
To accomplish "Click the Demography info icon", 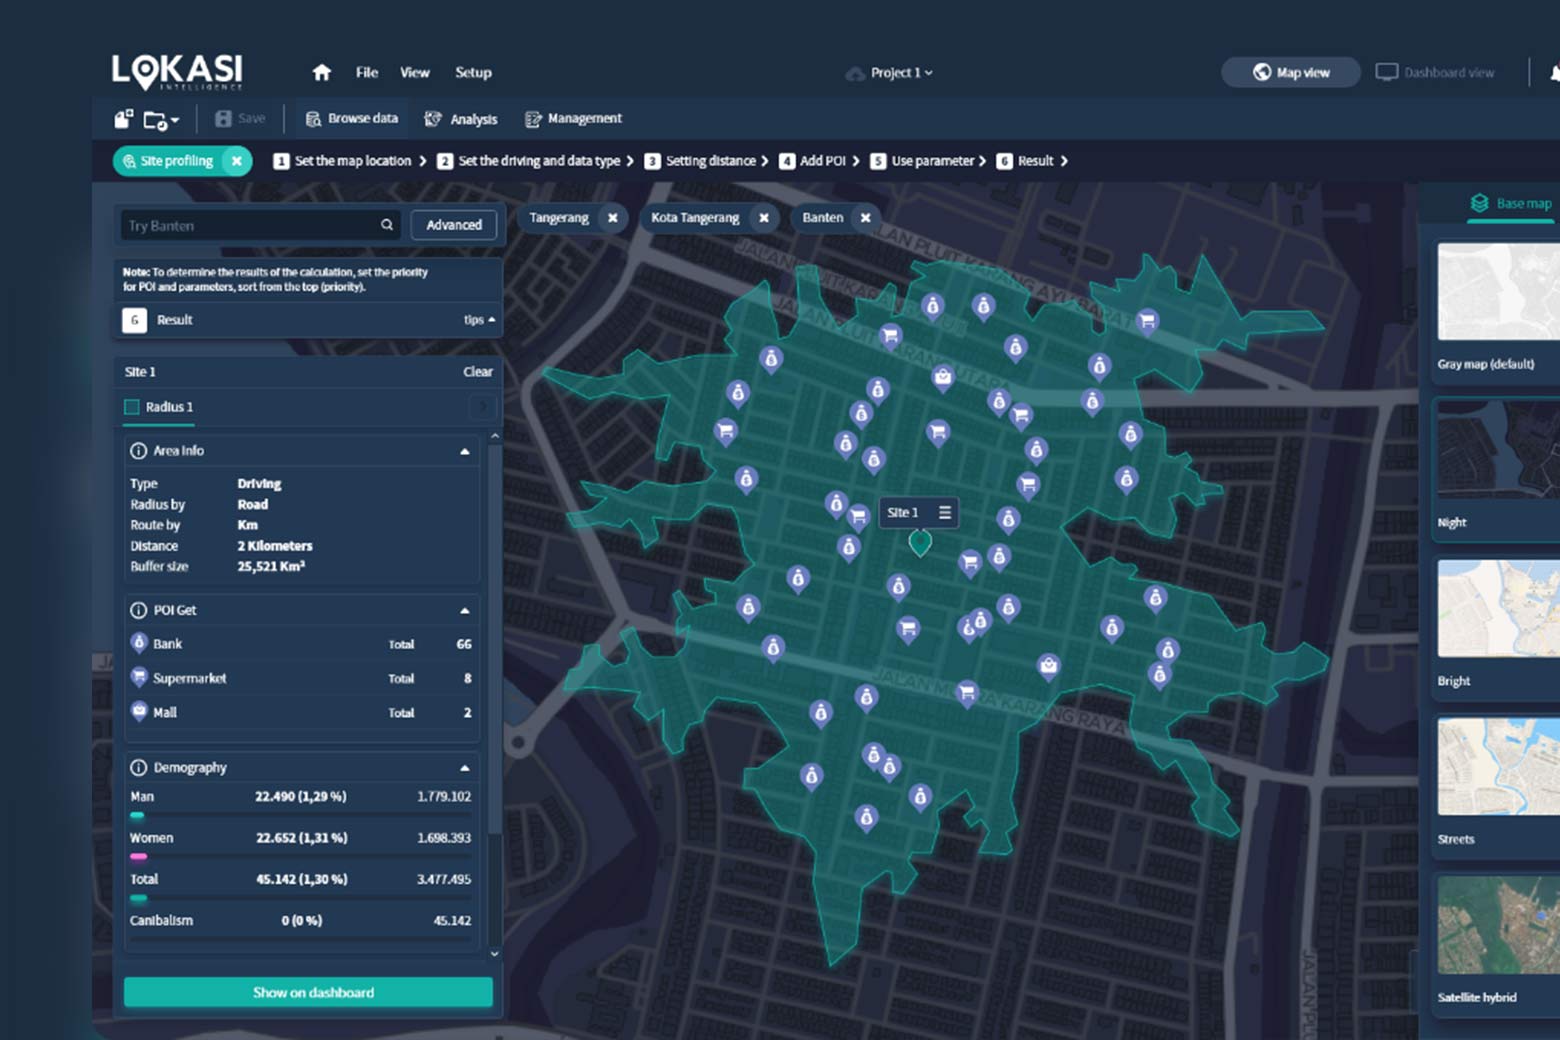I will pos(139,767).
